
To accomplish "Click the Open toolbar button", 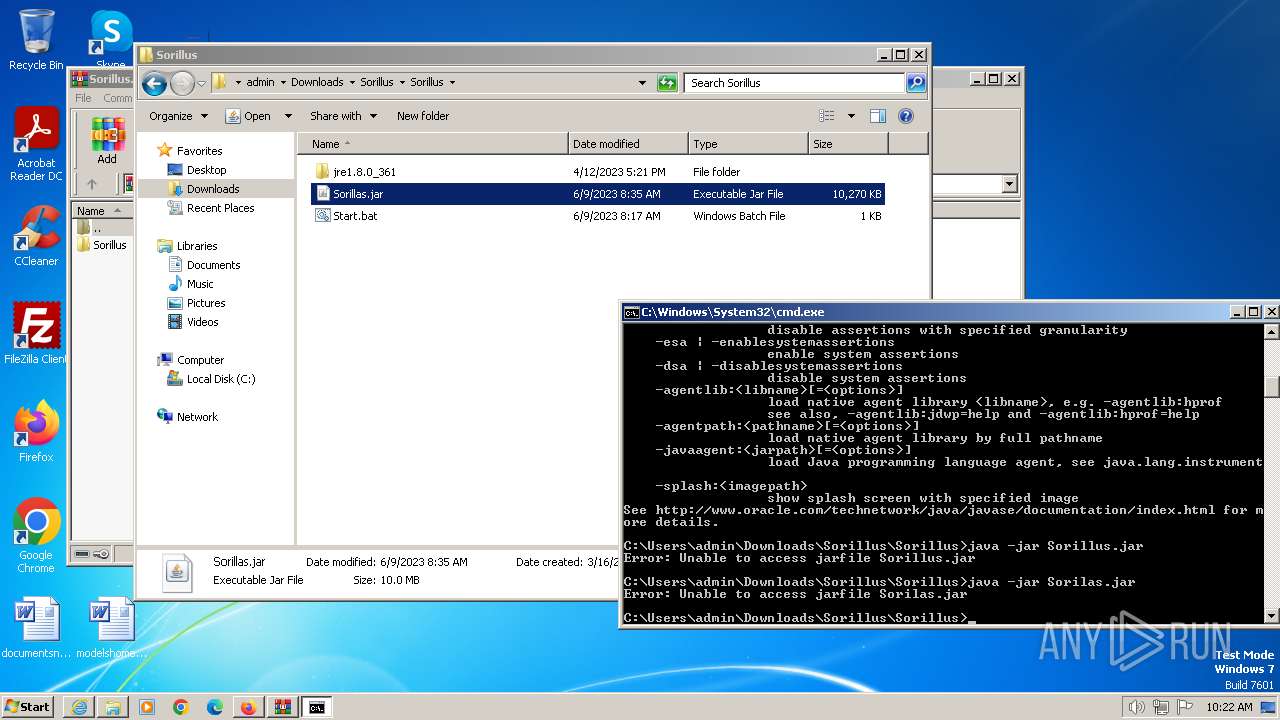I will pyautogui.click(x=248, y=116).
